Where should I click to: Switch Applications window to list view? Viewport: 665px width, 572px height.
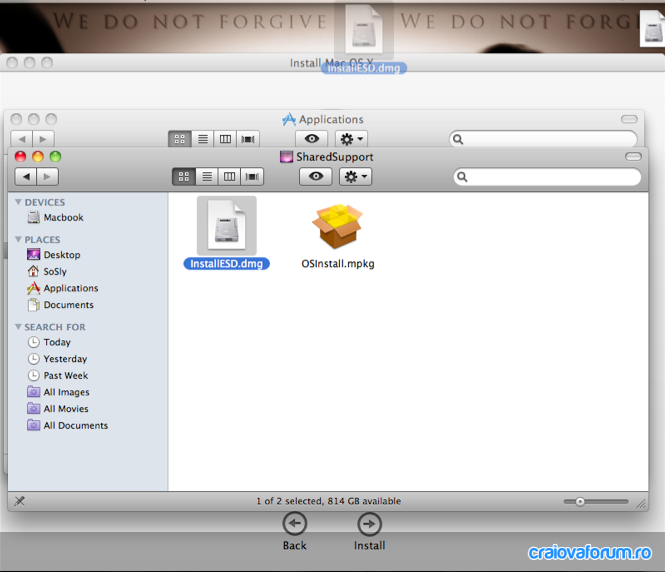203,139
